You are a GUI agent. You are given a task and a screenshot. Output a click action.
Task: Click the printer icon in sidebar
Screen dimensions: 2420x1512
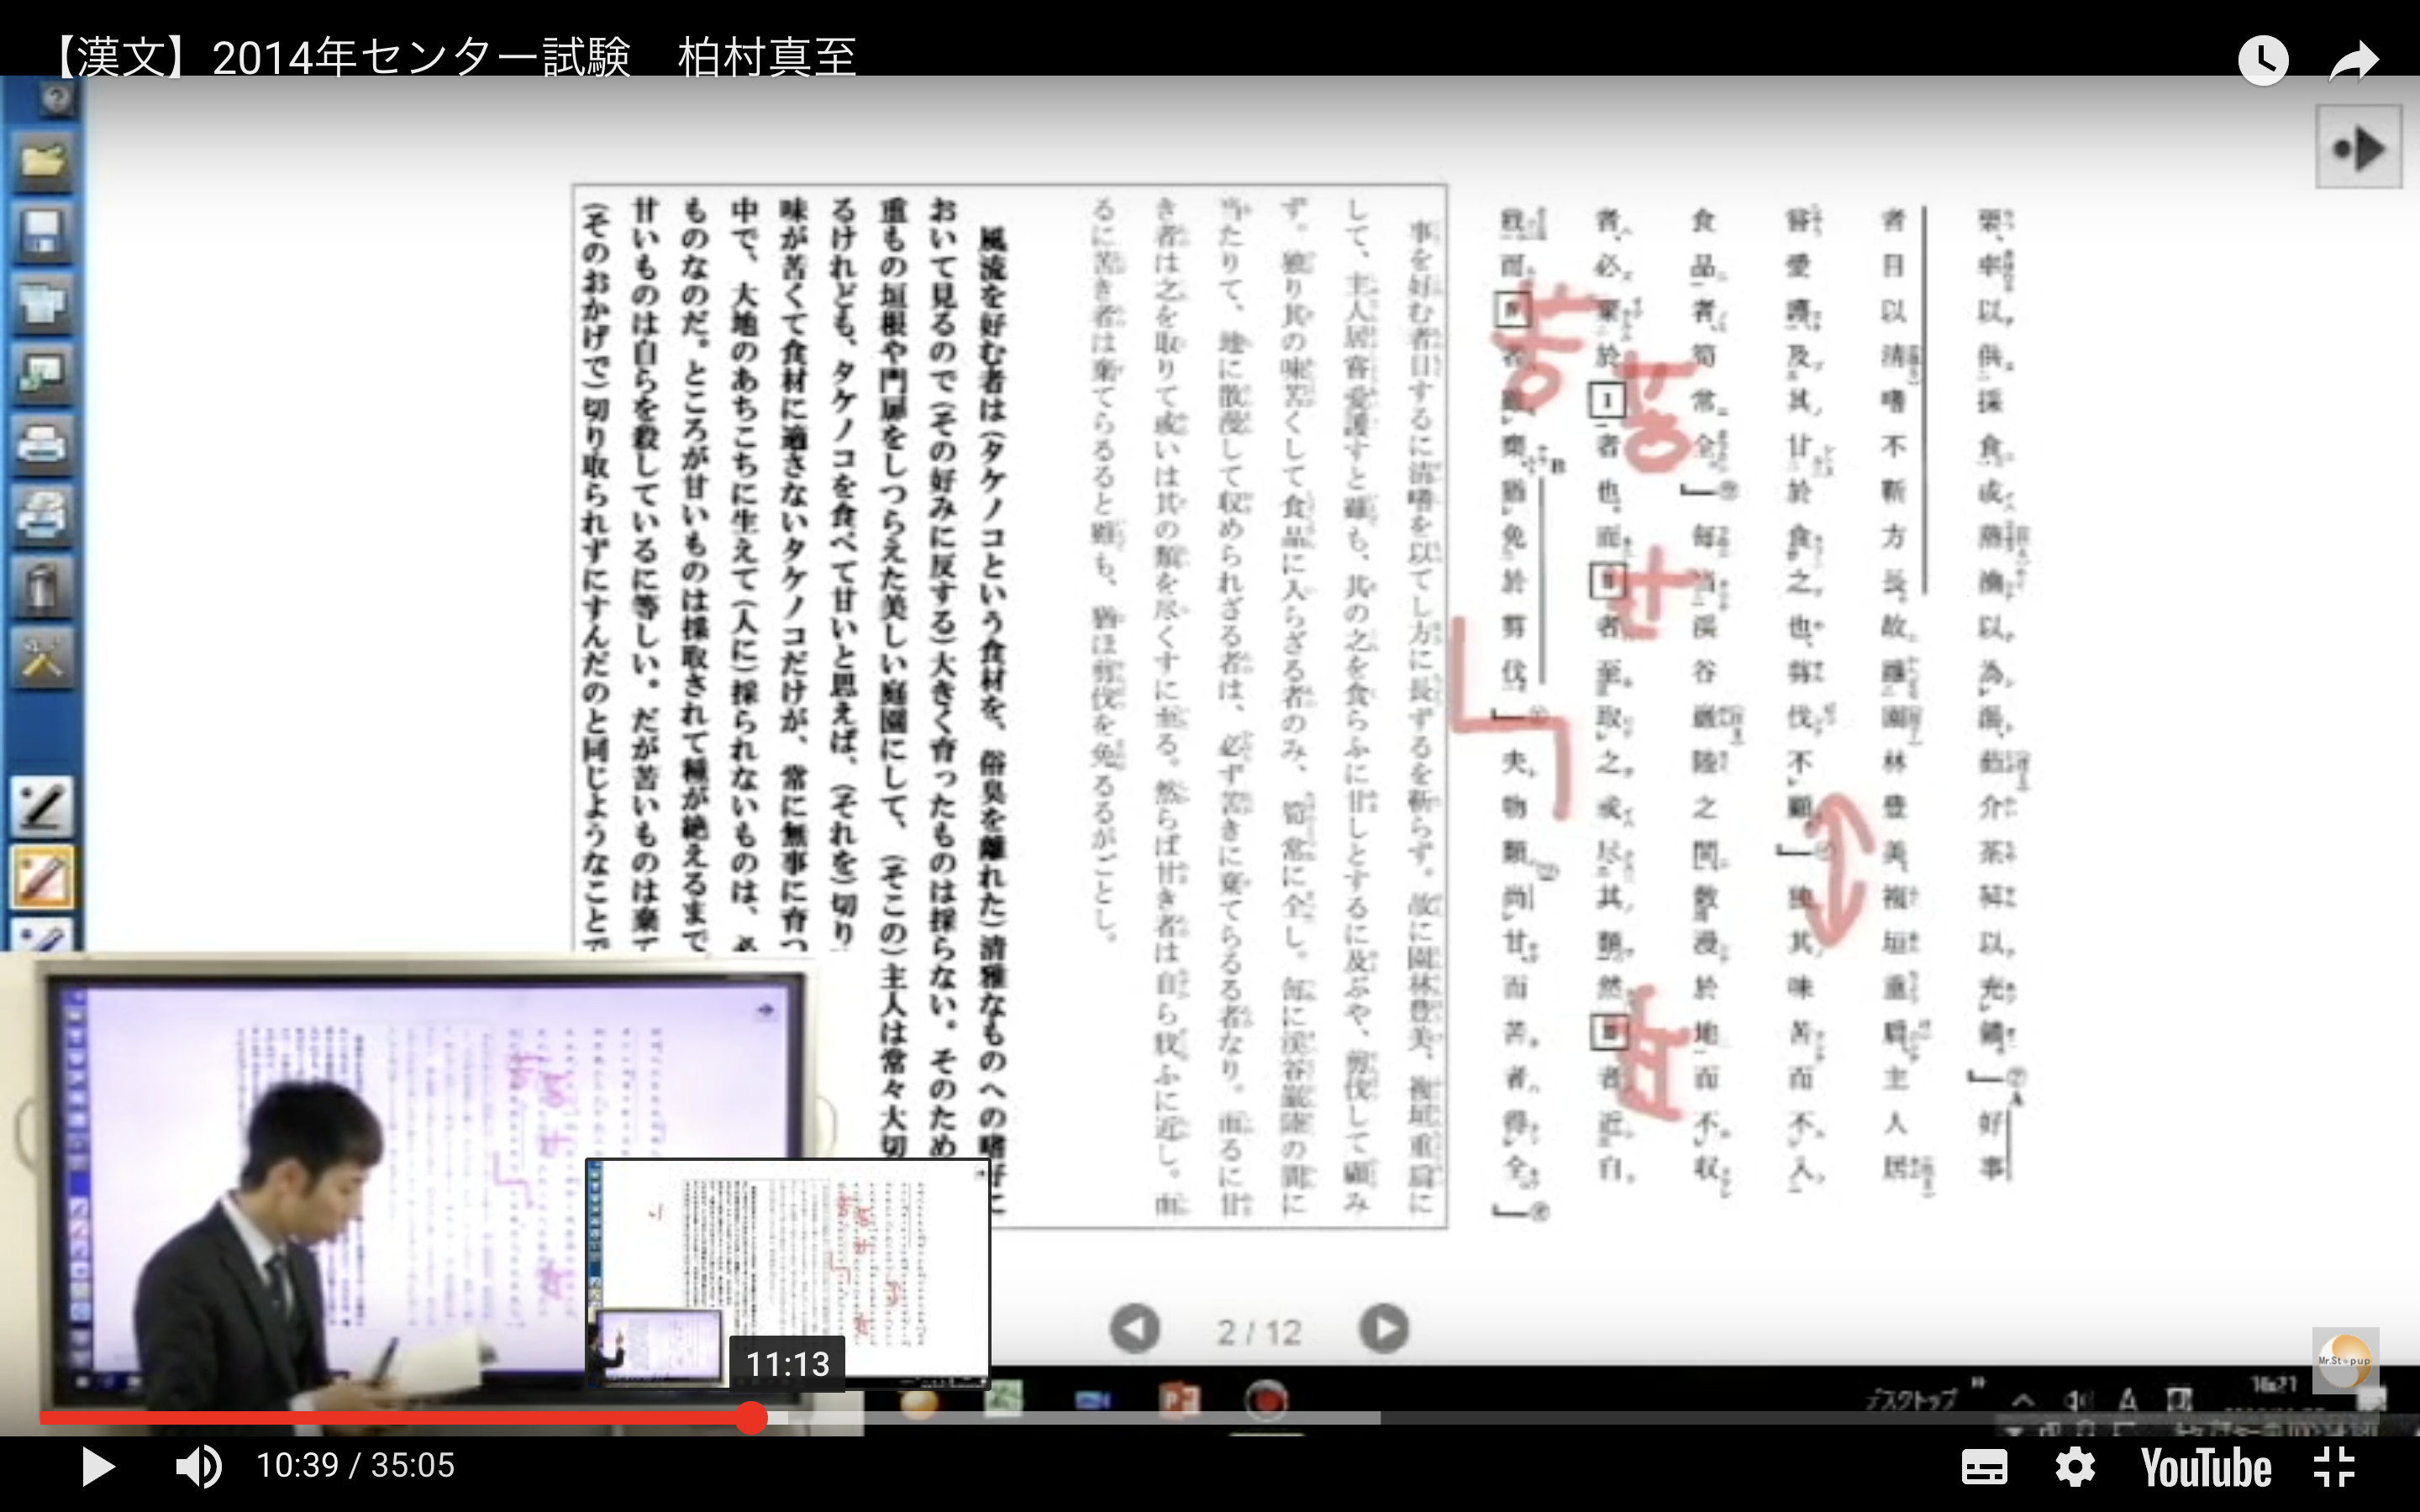[x=42, y=444]
